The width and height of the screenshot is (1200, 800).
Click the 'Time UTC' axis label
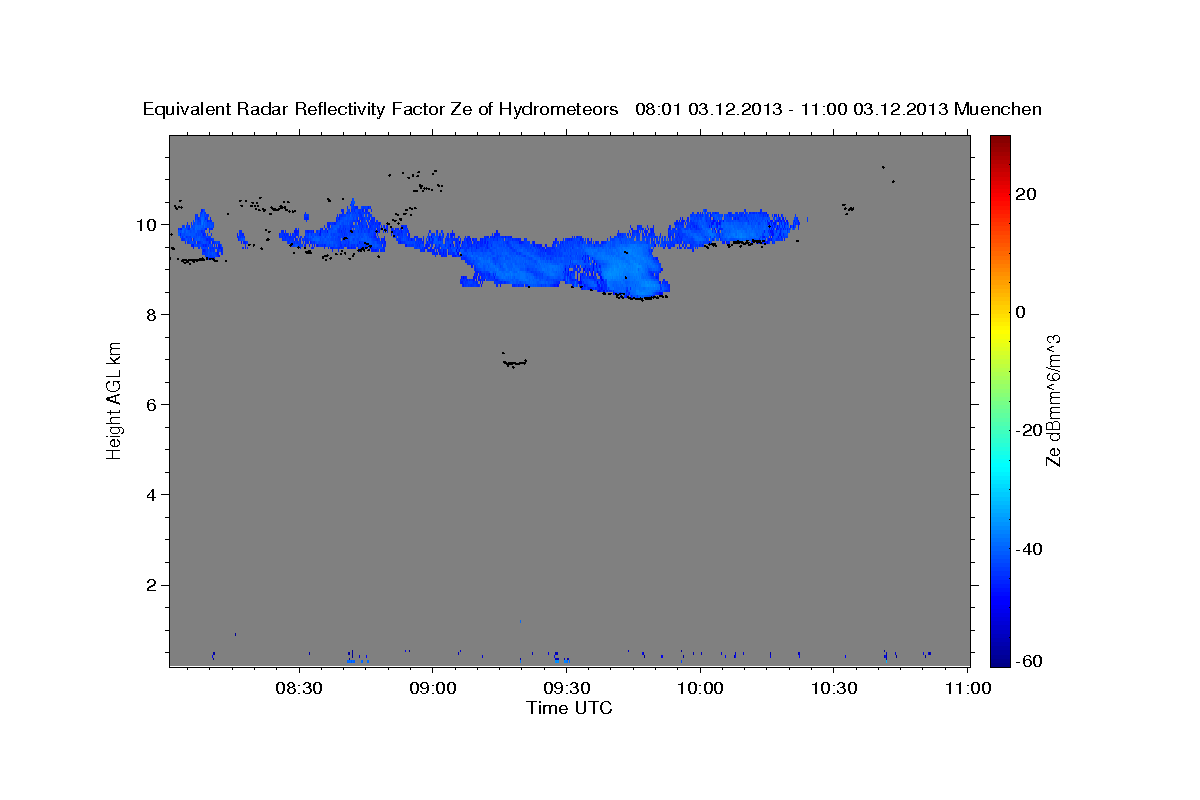(569, 708)
